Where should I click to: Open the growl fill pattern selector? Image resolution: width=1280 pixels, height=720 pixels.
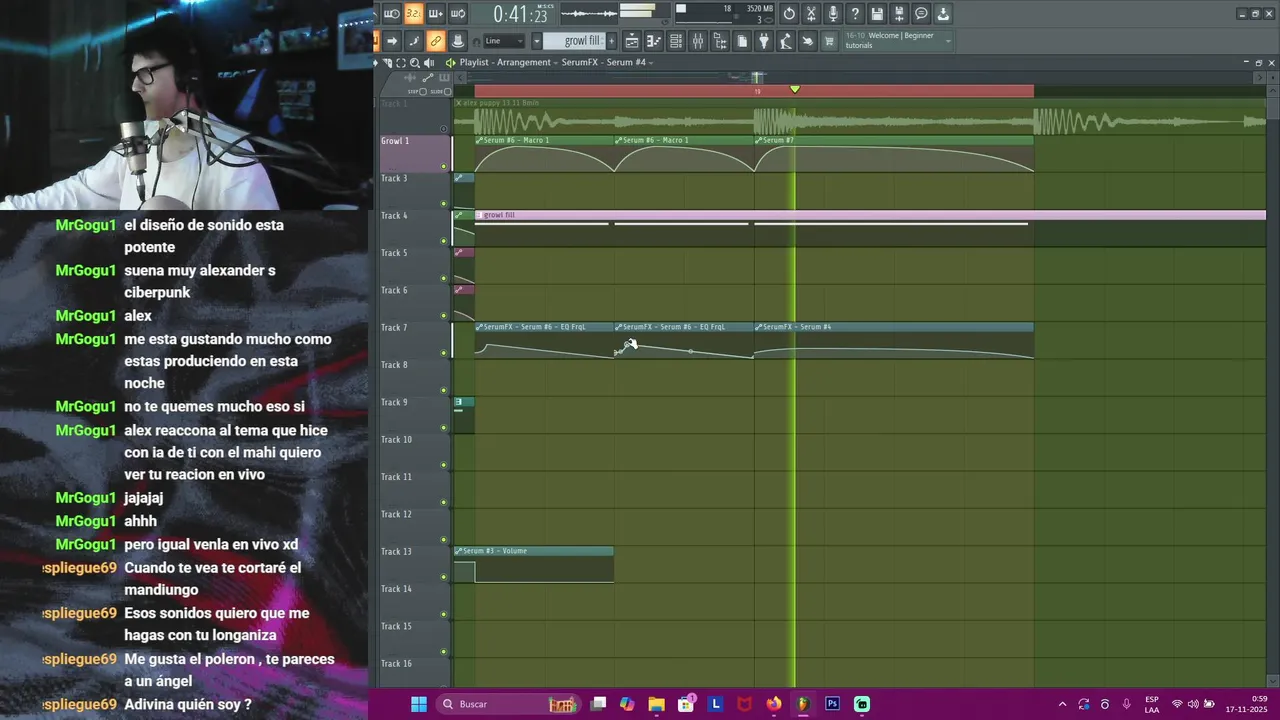[x=576, y=41]
